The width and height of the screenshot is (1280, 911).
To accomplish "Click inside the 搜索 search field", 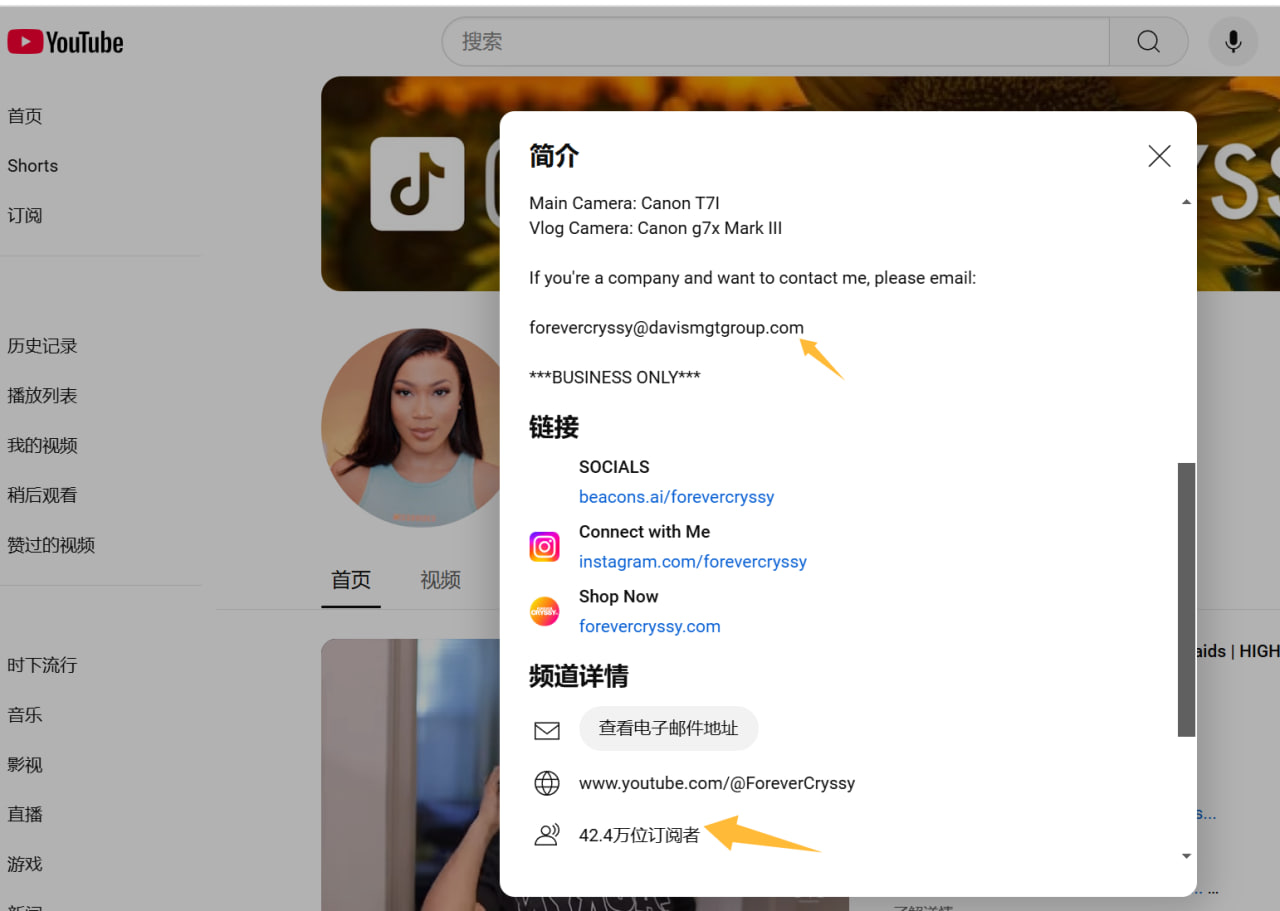I will [x=776, y=42].
